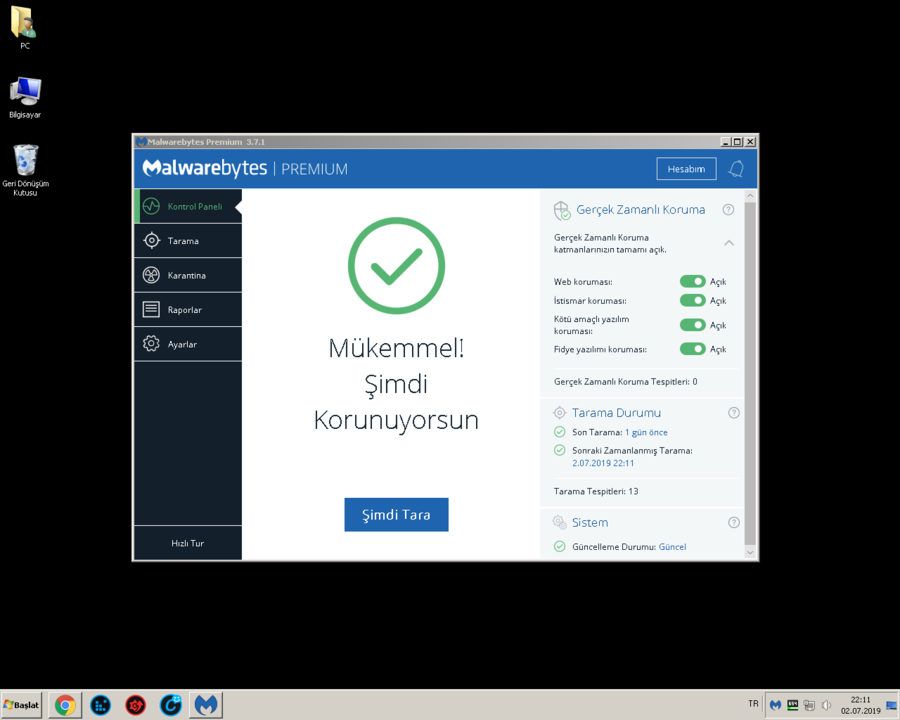This screenshot has width=900, height=720.
Task: Click the network computers tray icon
Action: click(x=809, y=704)
